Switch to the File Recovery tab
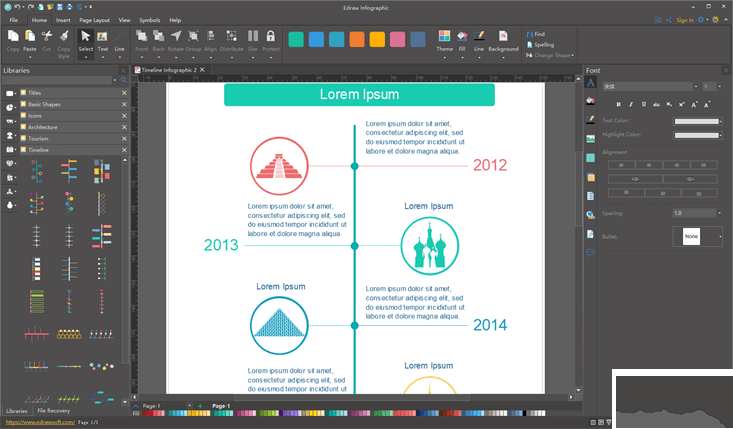Viewport: 733px width, 429px height. coord(54,411)
